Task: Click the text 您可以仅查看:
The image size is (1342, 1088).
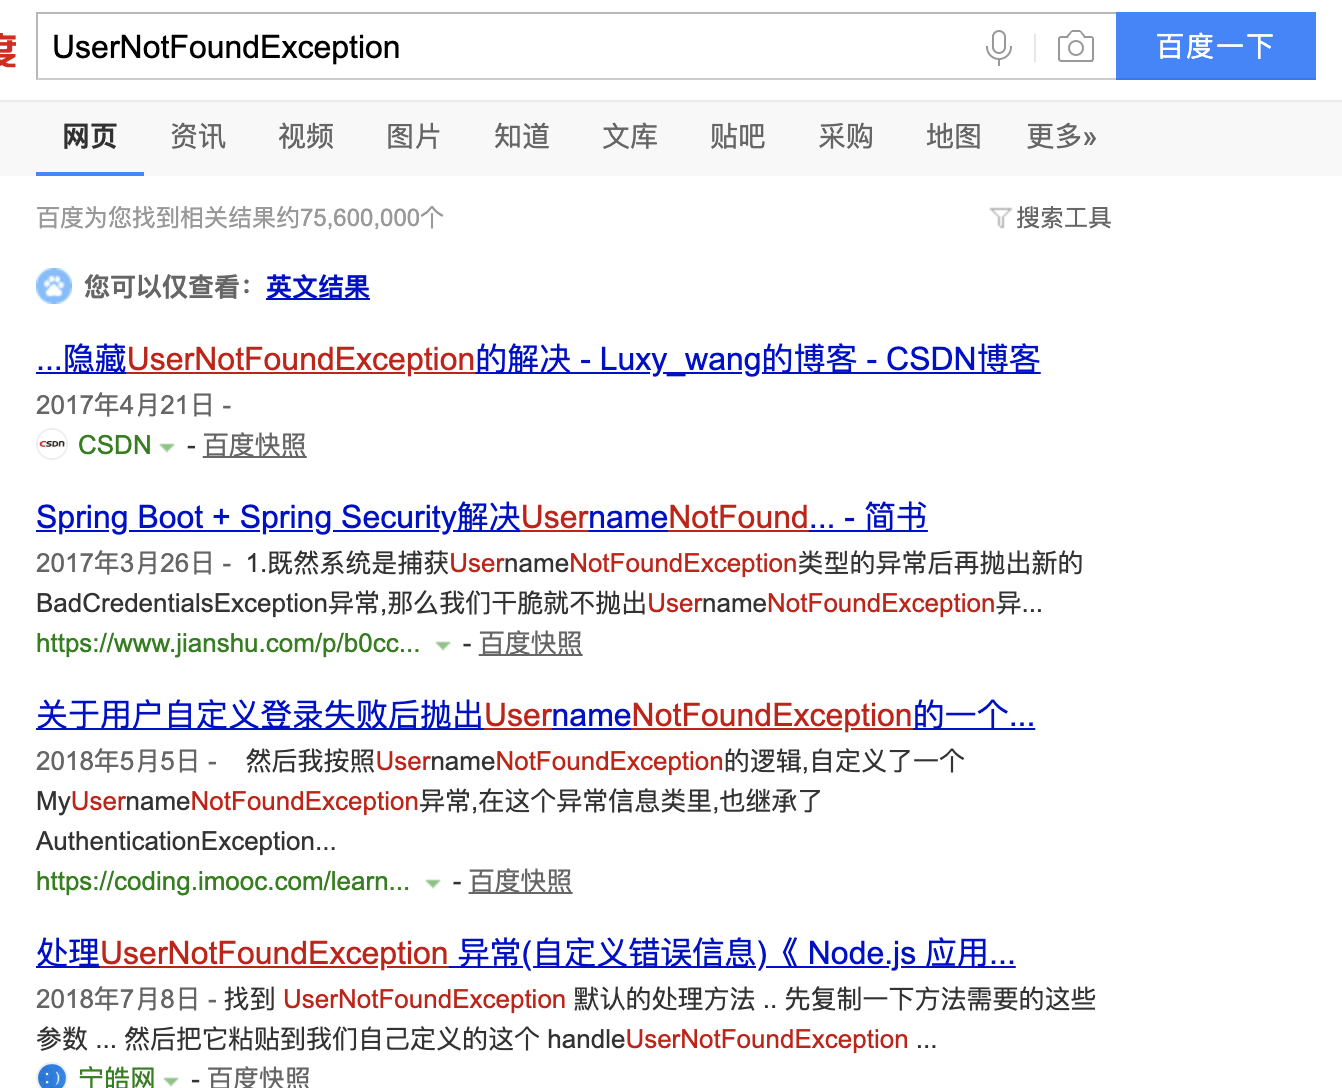Action: coord(168,287)
